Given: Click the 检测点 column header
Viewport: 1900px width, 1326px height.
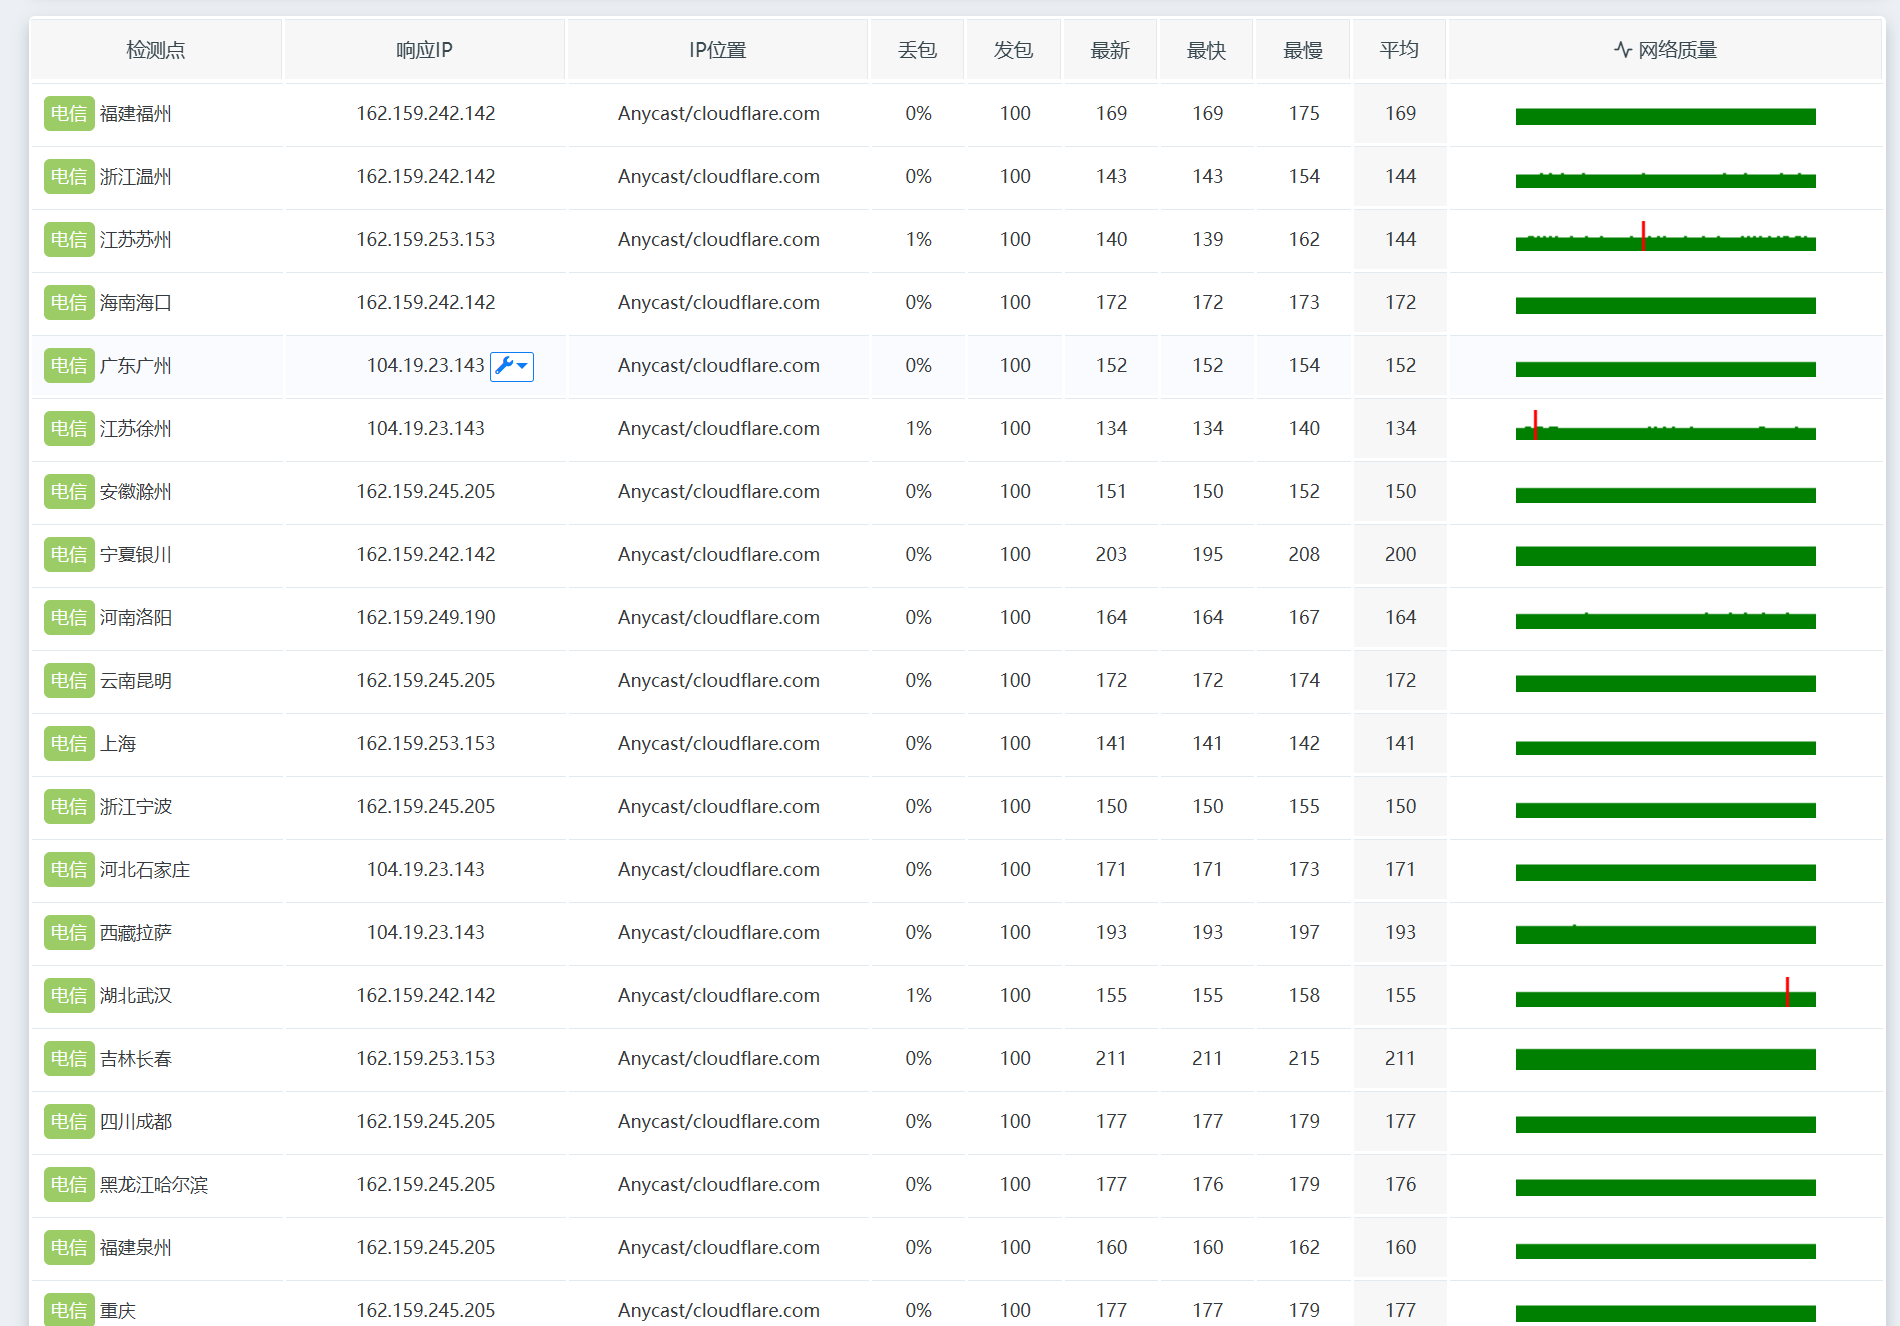Looking at the screenshot, I should (x=156, y=50).
